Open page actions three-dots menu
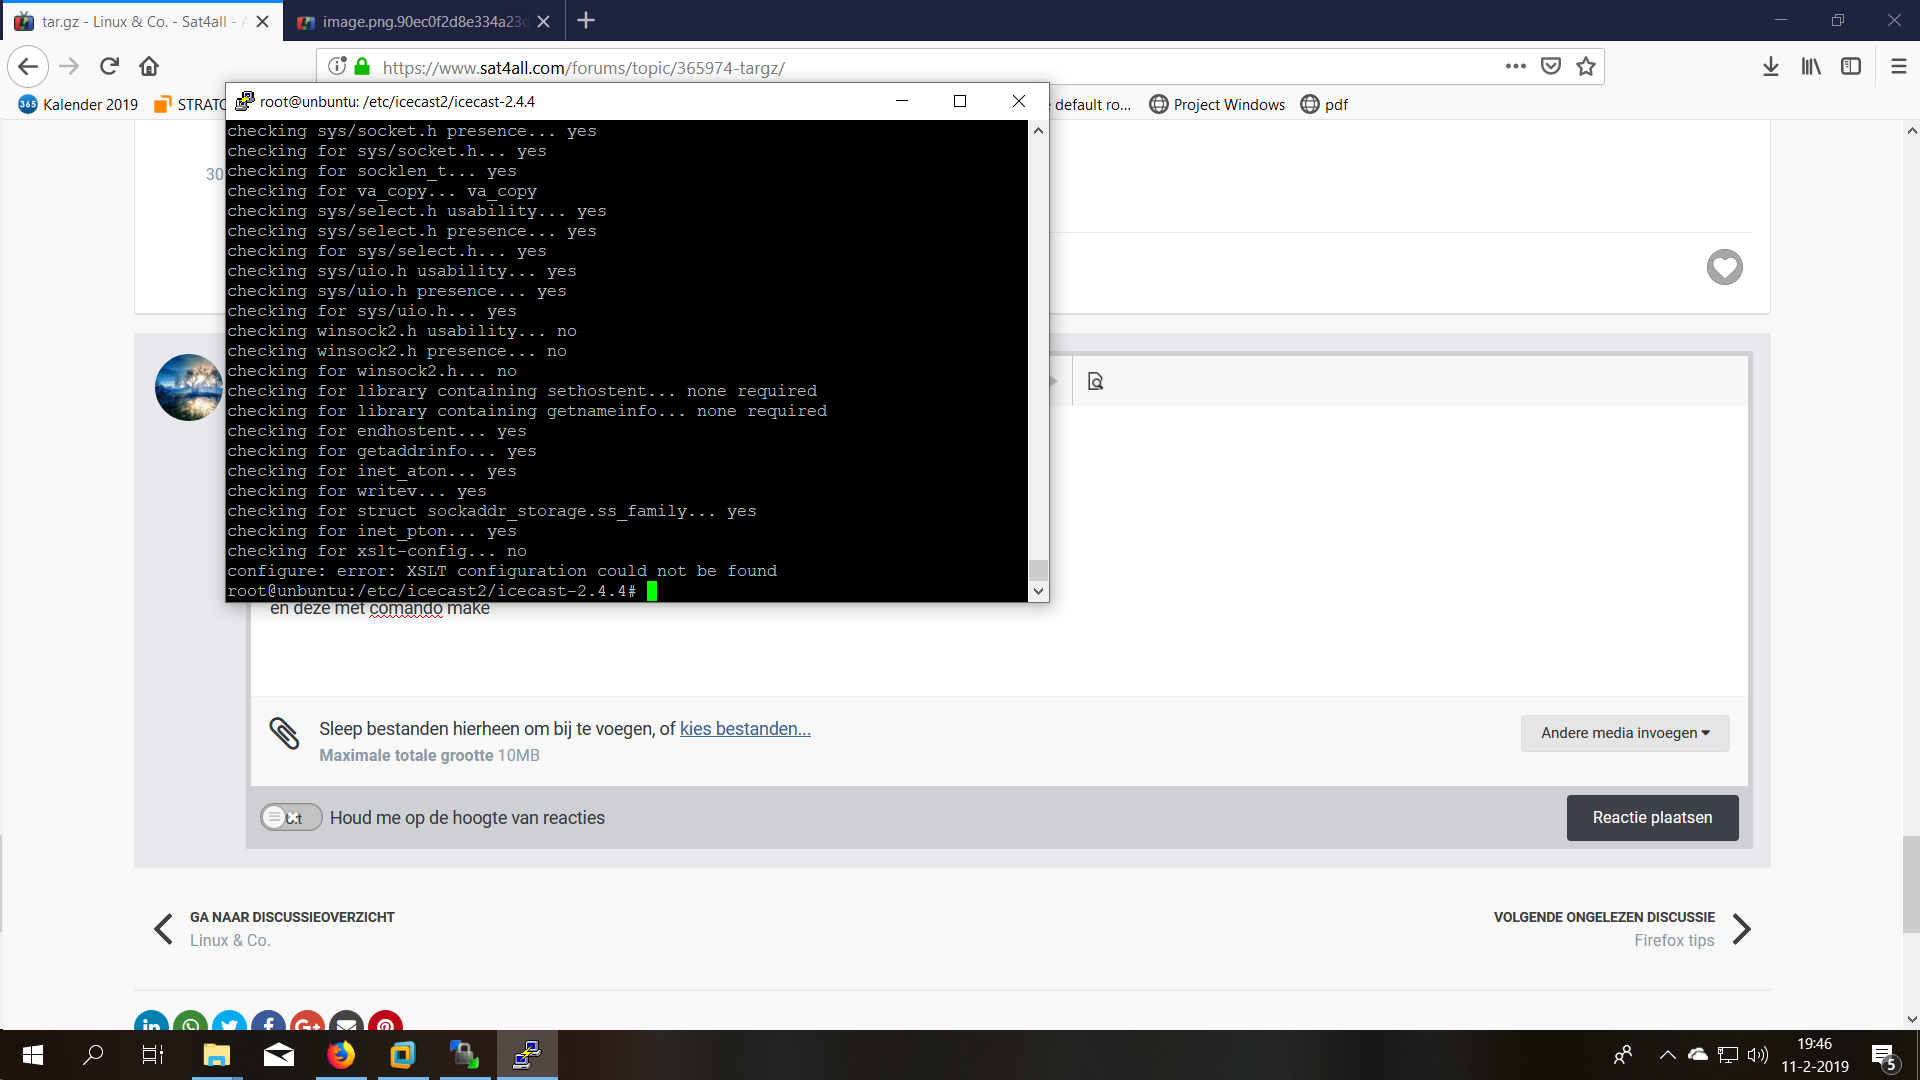This screenshot has height=1080, width=1920. click(x=1515, y=67)
